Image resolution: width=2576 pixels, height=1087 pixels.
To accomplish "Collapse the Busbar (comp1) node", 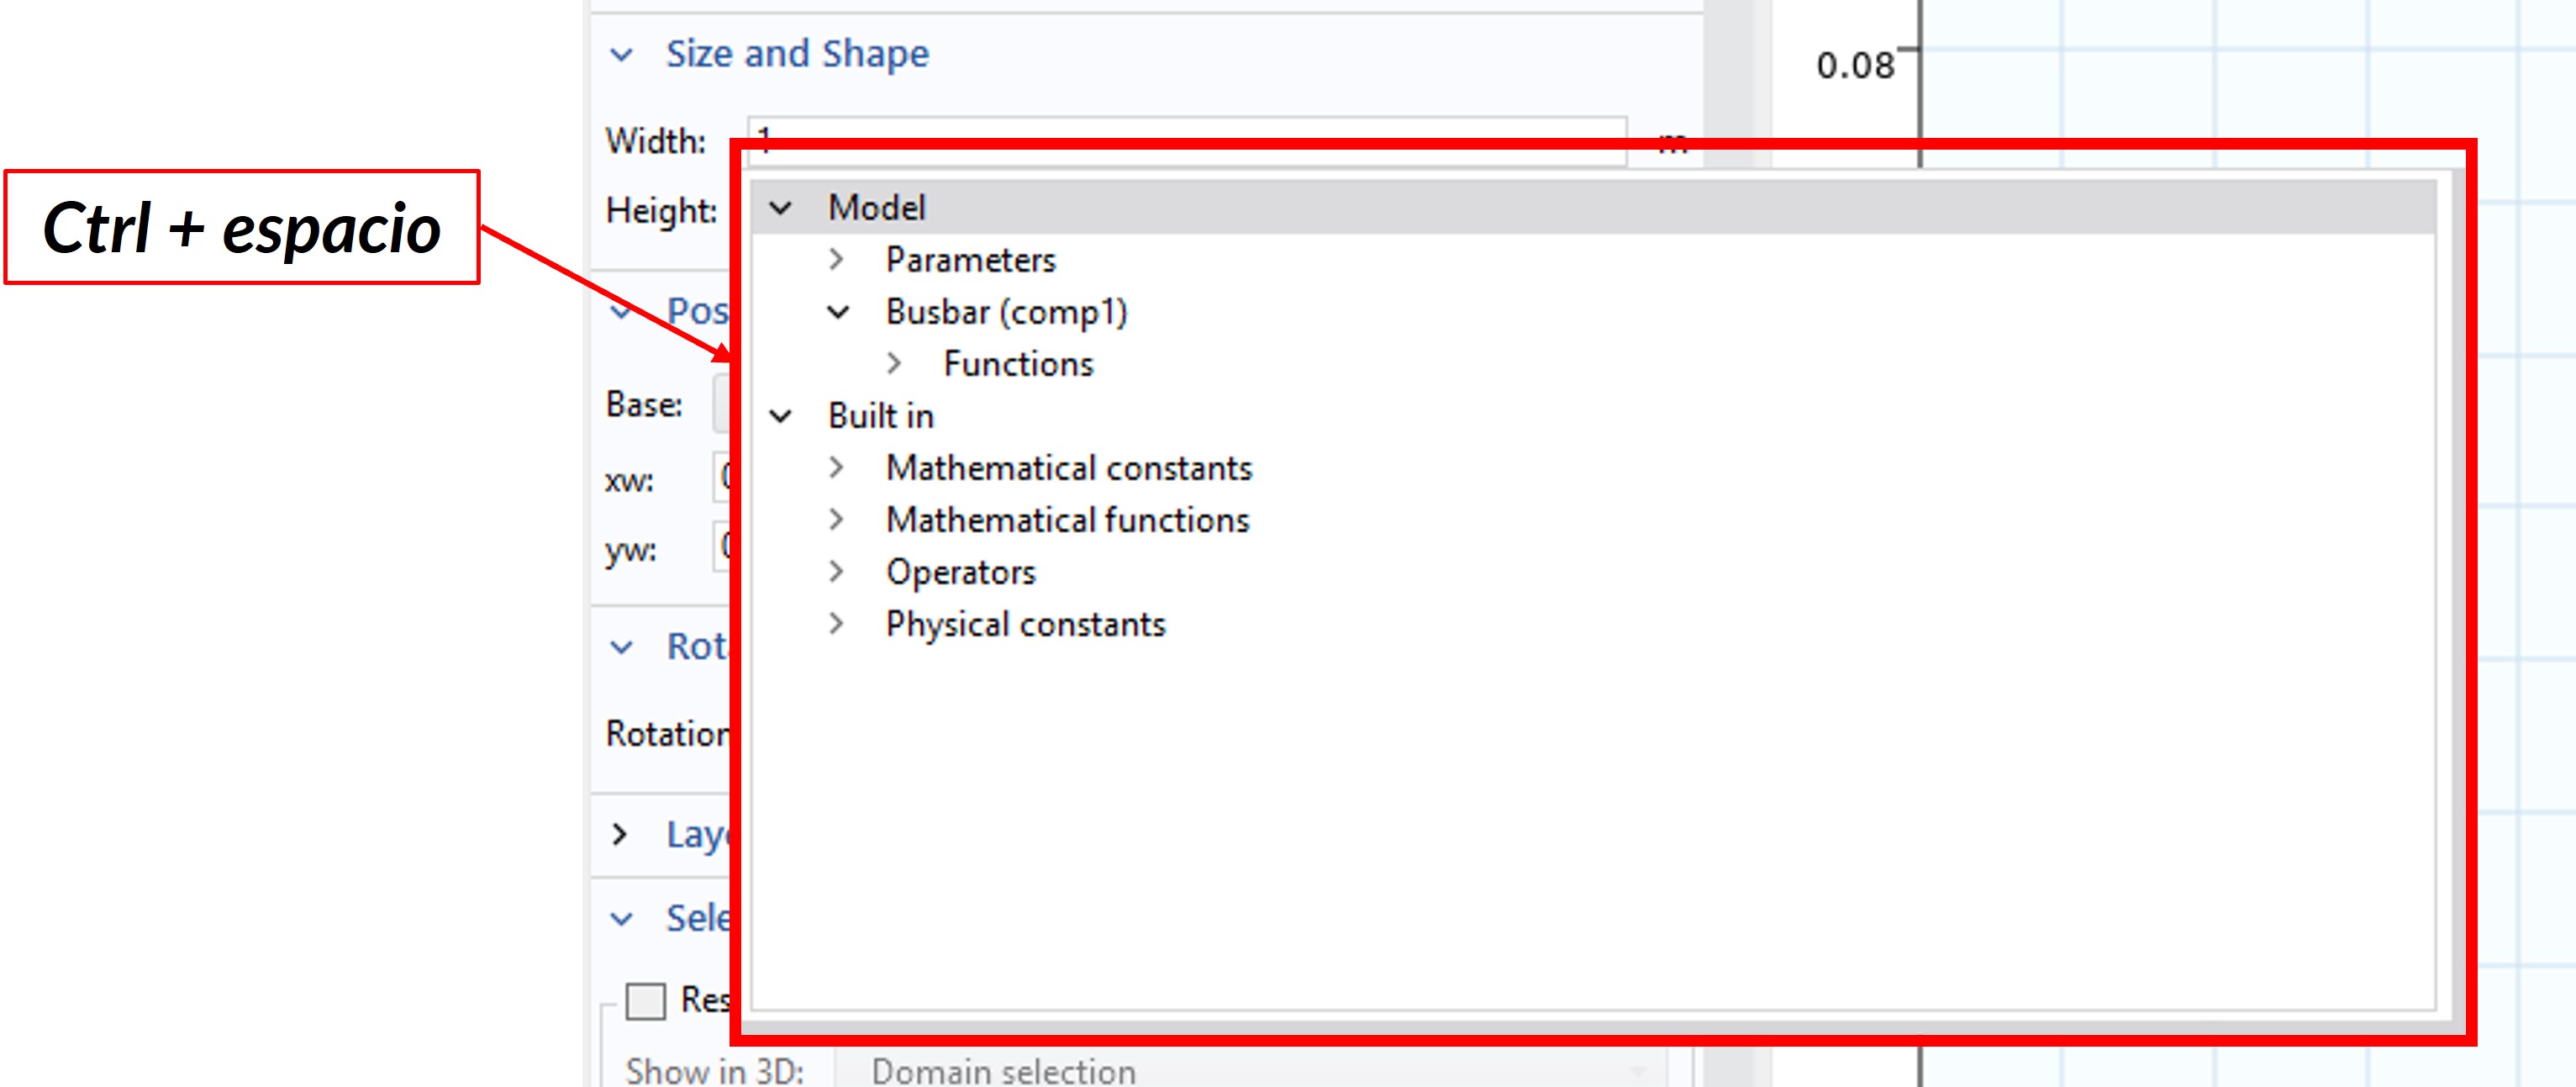I will (838, 312).
